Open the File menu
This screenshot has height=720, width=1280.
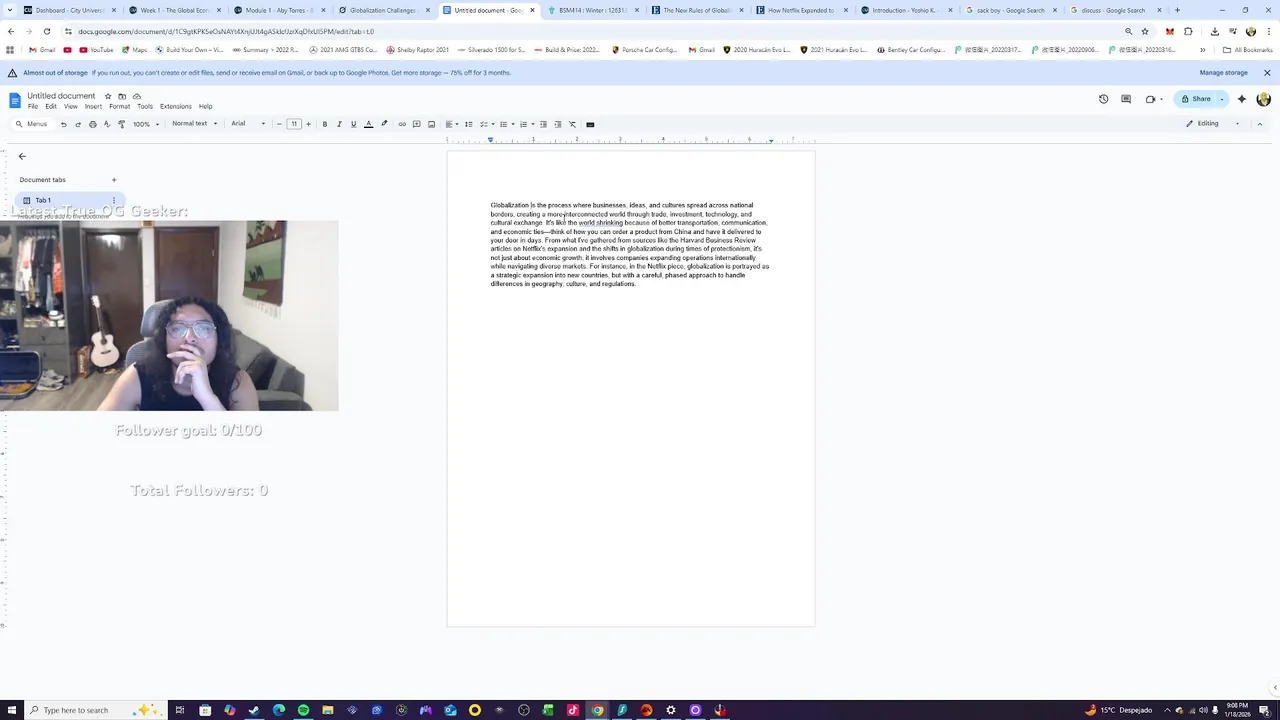coord(33,106)
